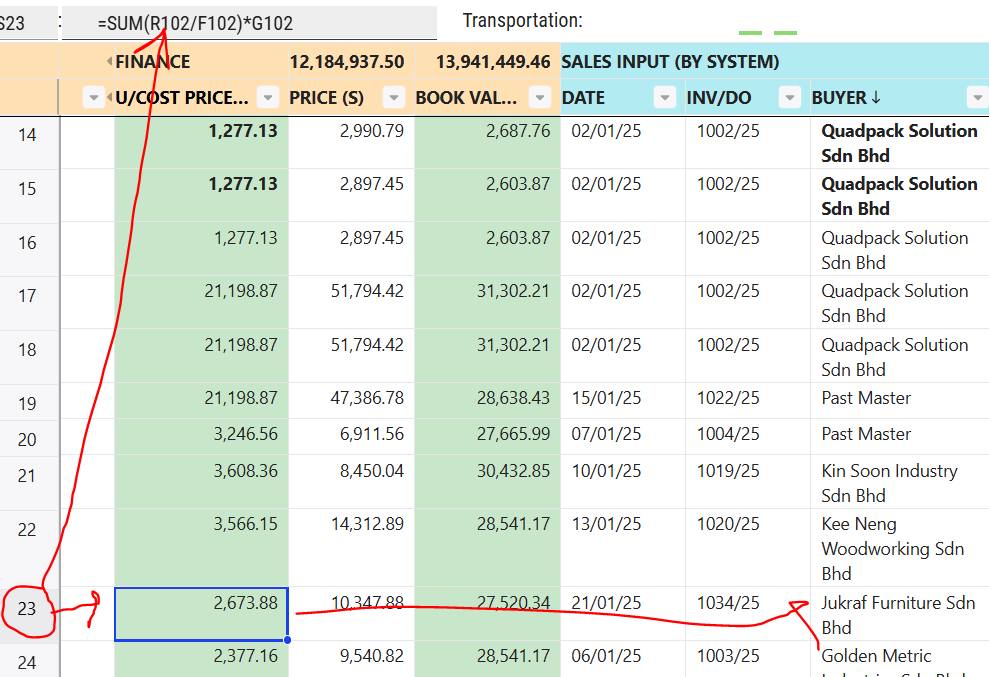Select date cell 15/01/25

(x=623, y=401)
